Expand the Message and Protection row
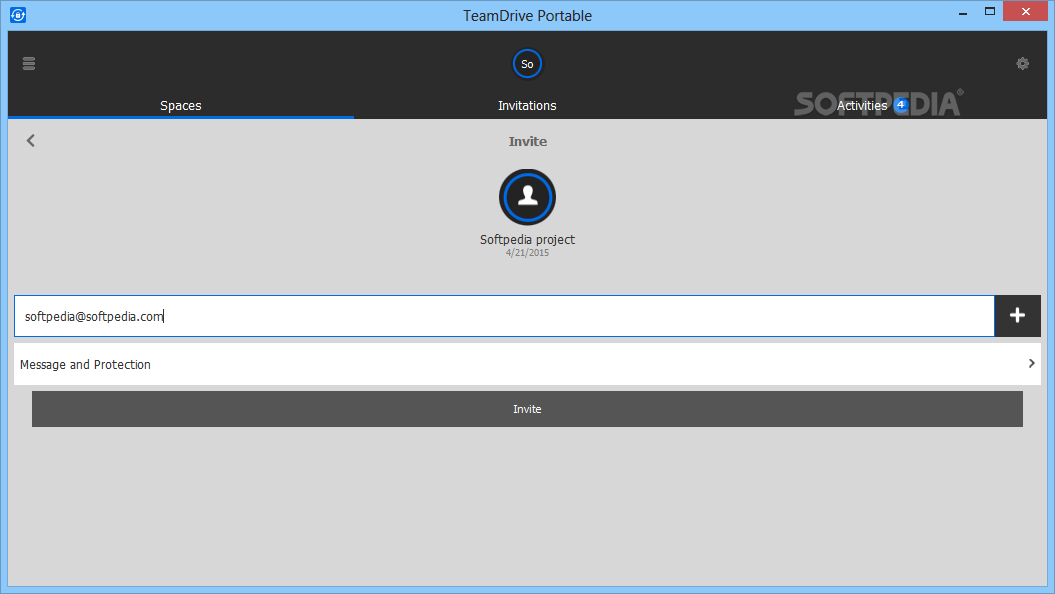 (x=528, y=365)
